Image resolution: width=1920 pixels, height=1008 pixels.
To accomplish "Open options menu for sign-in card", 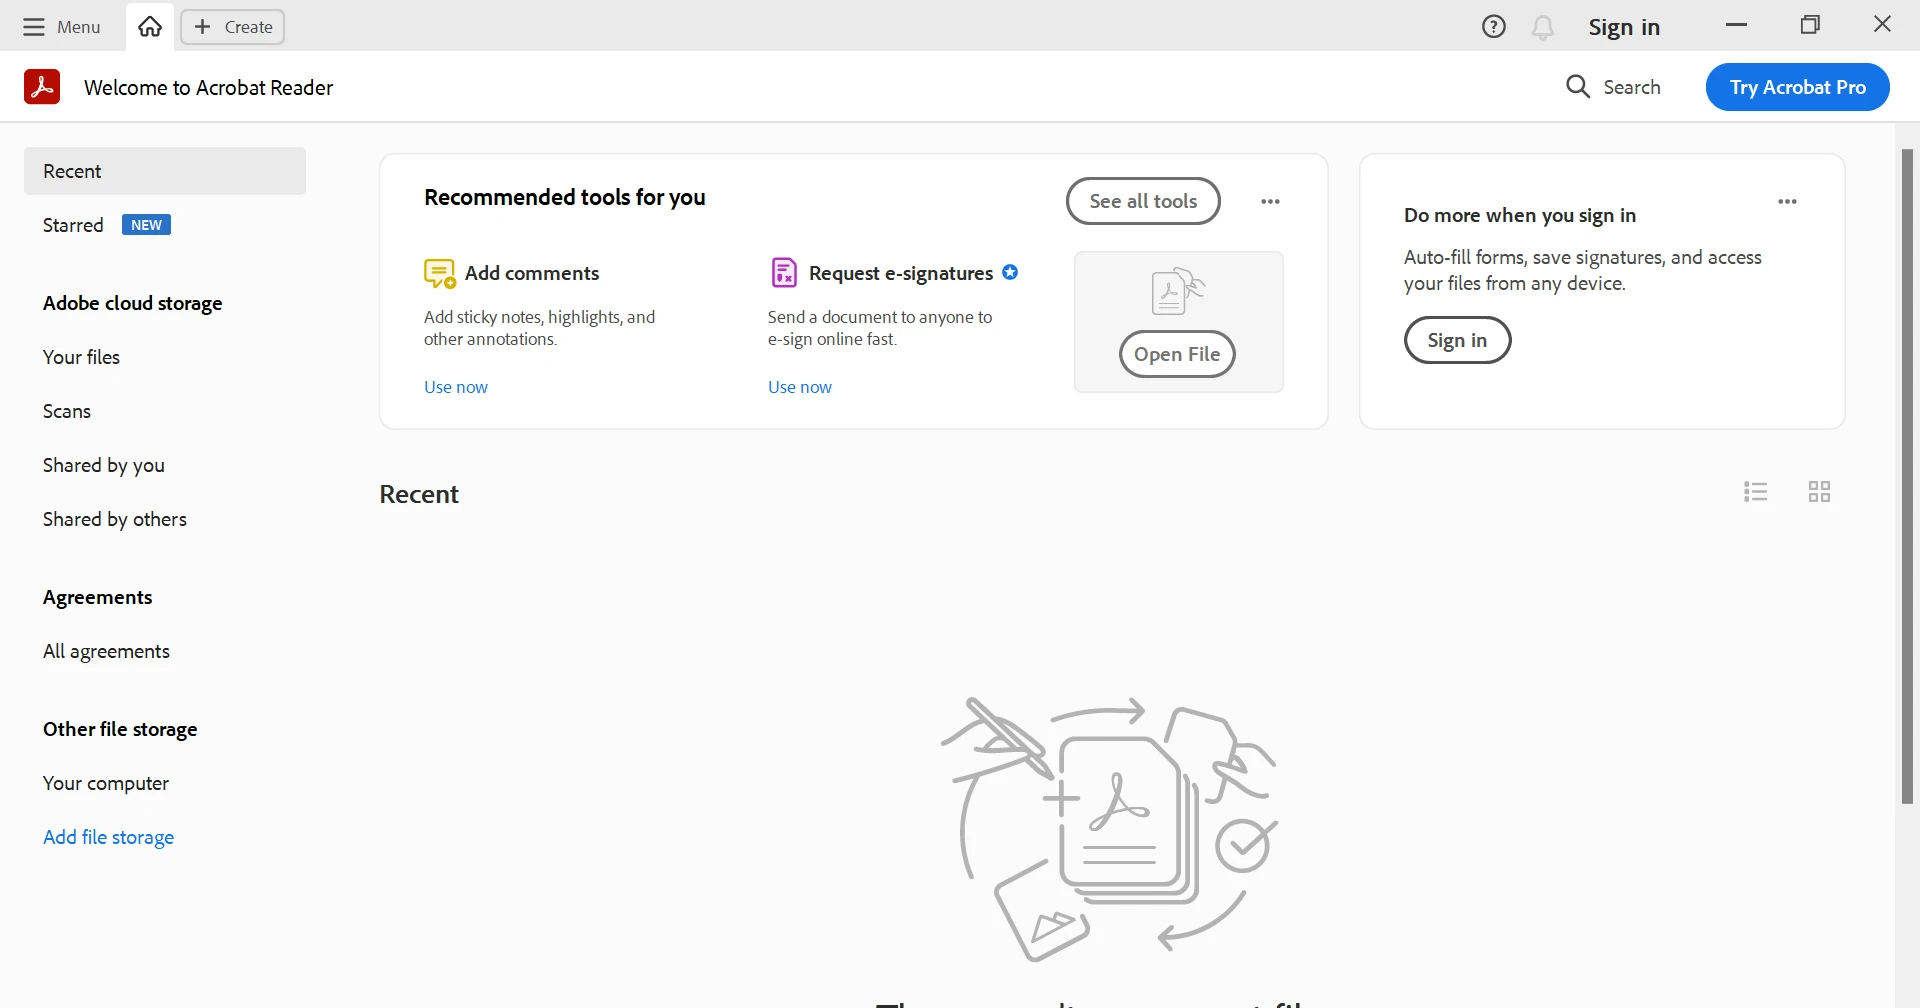I will coord(1787,202).
